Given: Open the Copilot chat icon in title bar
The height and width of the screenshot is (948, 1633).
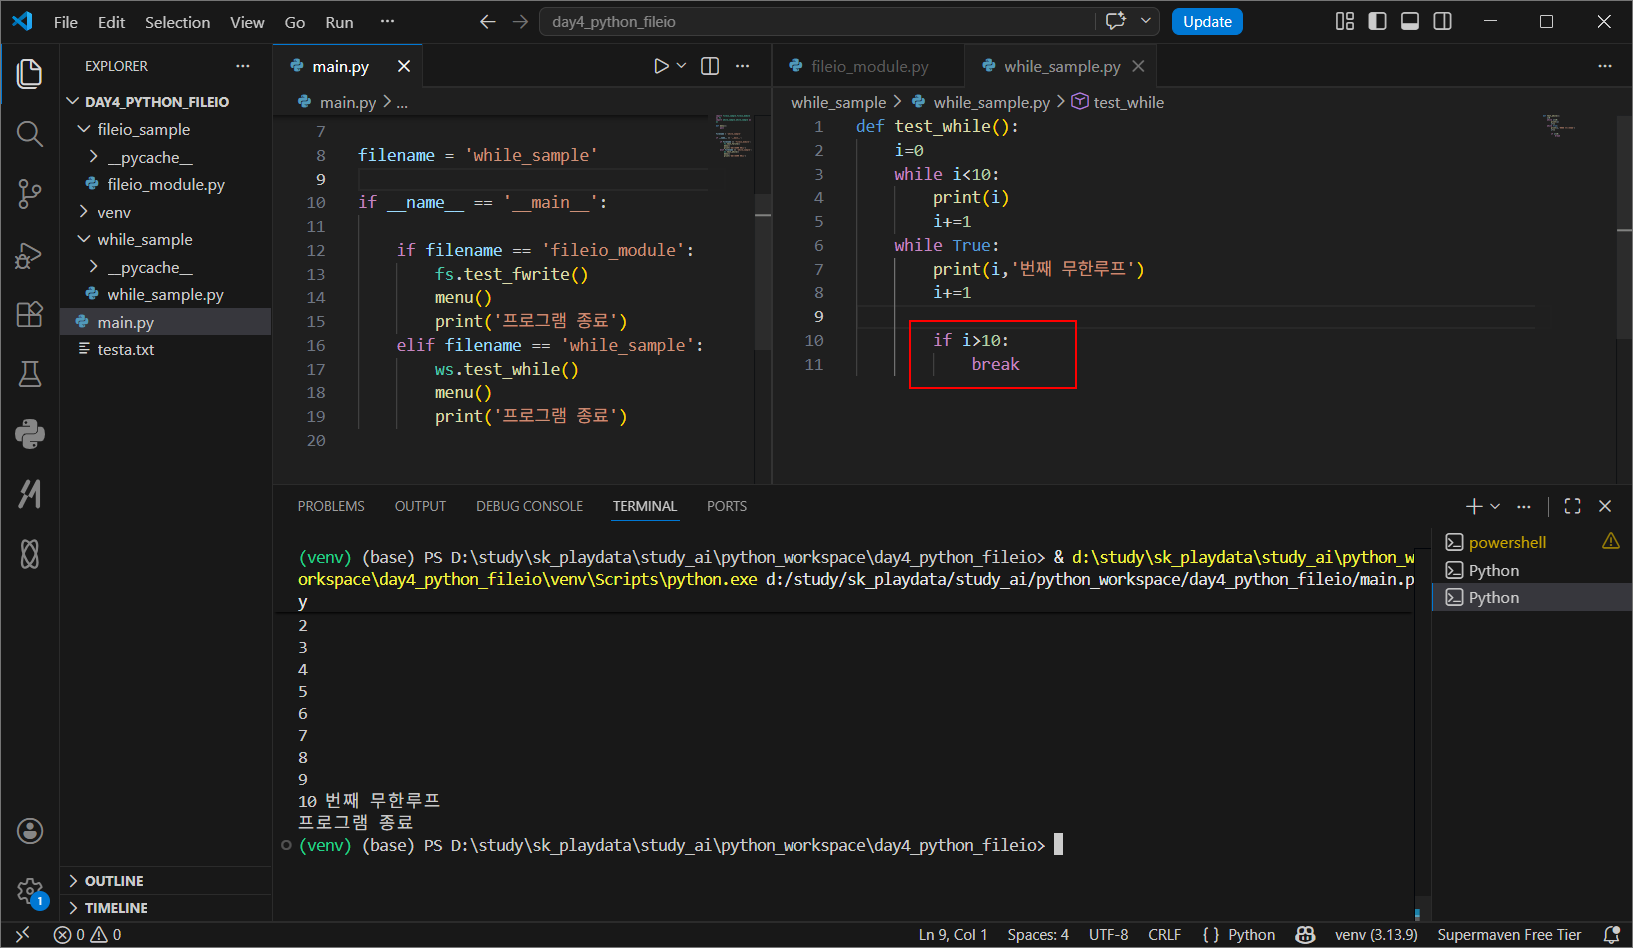Looking at the screenshot, I should tap(1116, 21).
